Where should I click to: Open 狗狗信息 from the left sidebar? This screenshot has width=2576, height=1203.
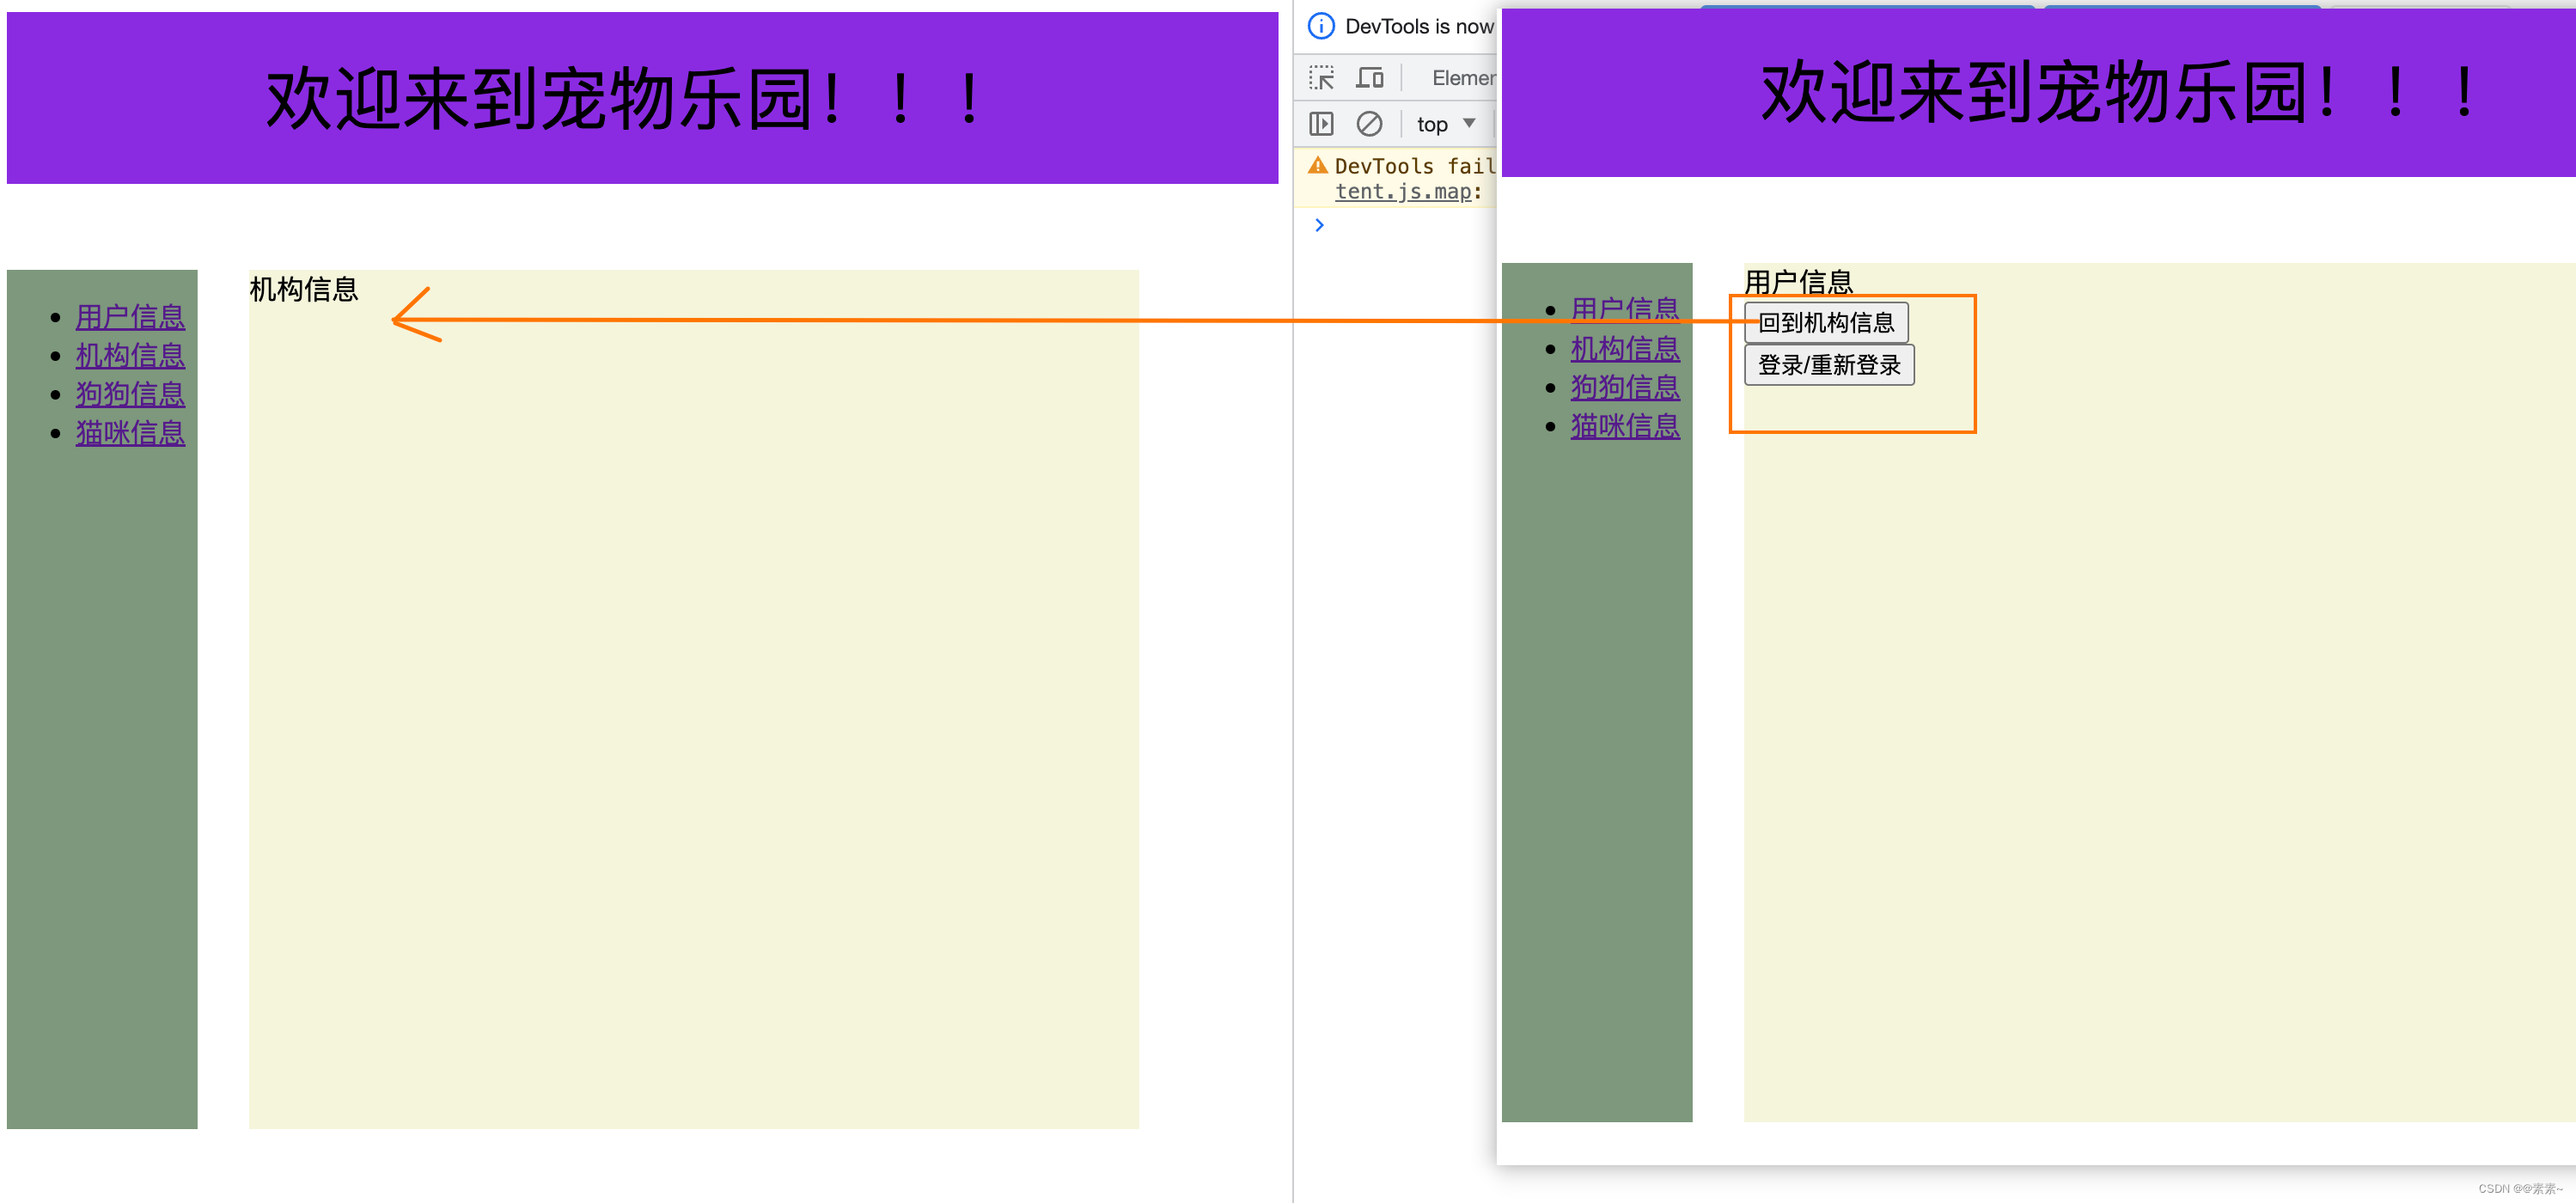pyautogui.click(x=130, y=394)
